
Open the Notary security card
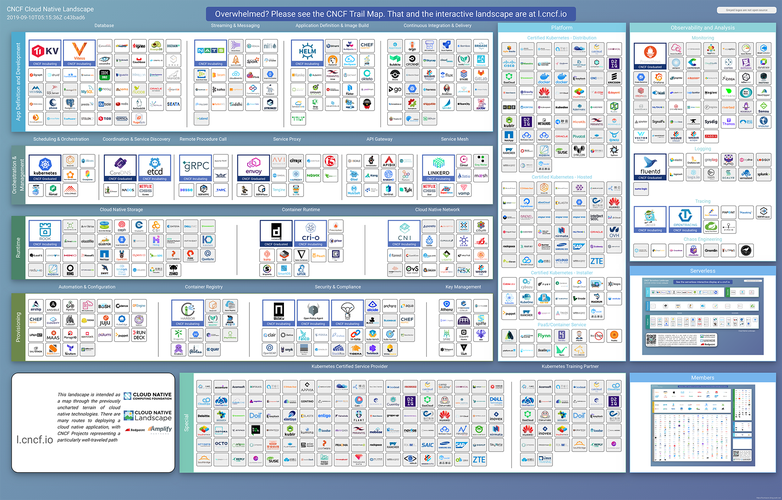click(x=279, y=313)
